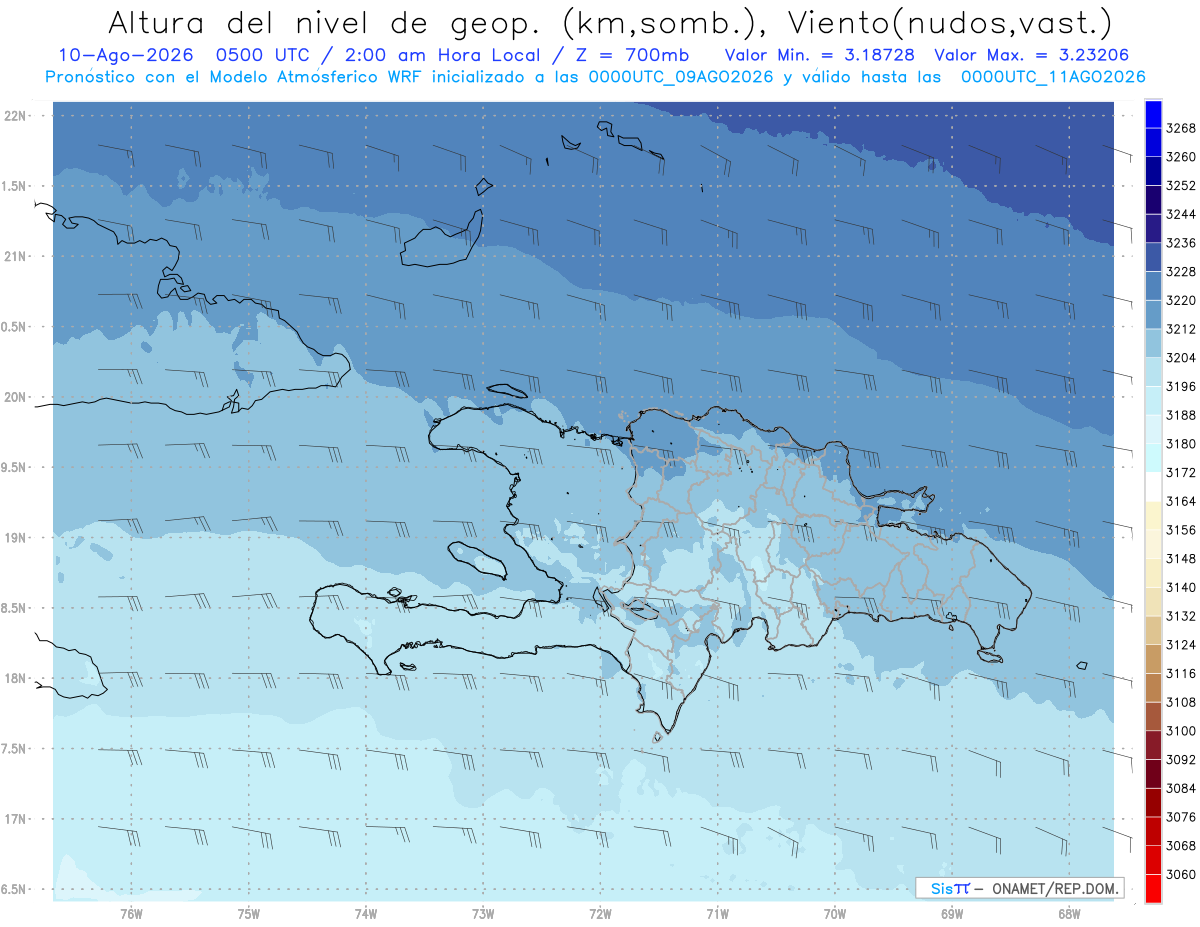
Task: Click the color bar value 3148
Action: tap(1181, 558)
